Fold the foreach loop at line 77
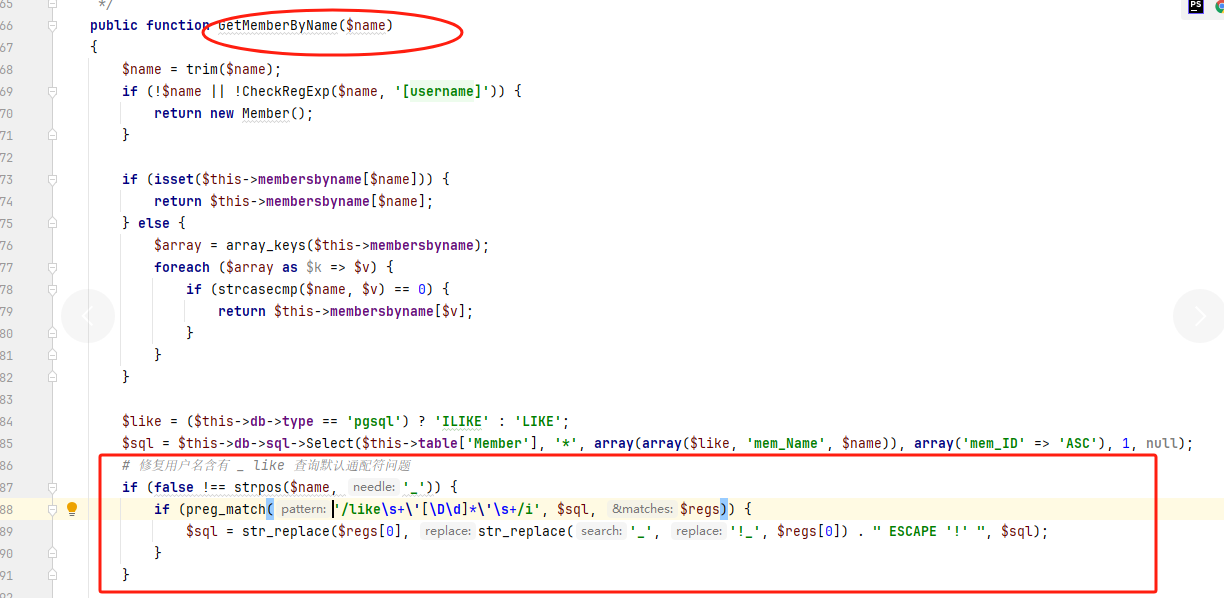The width and height of the screenshot is (1224, 598). tap(52, 268)
